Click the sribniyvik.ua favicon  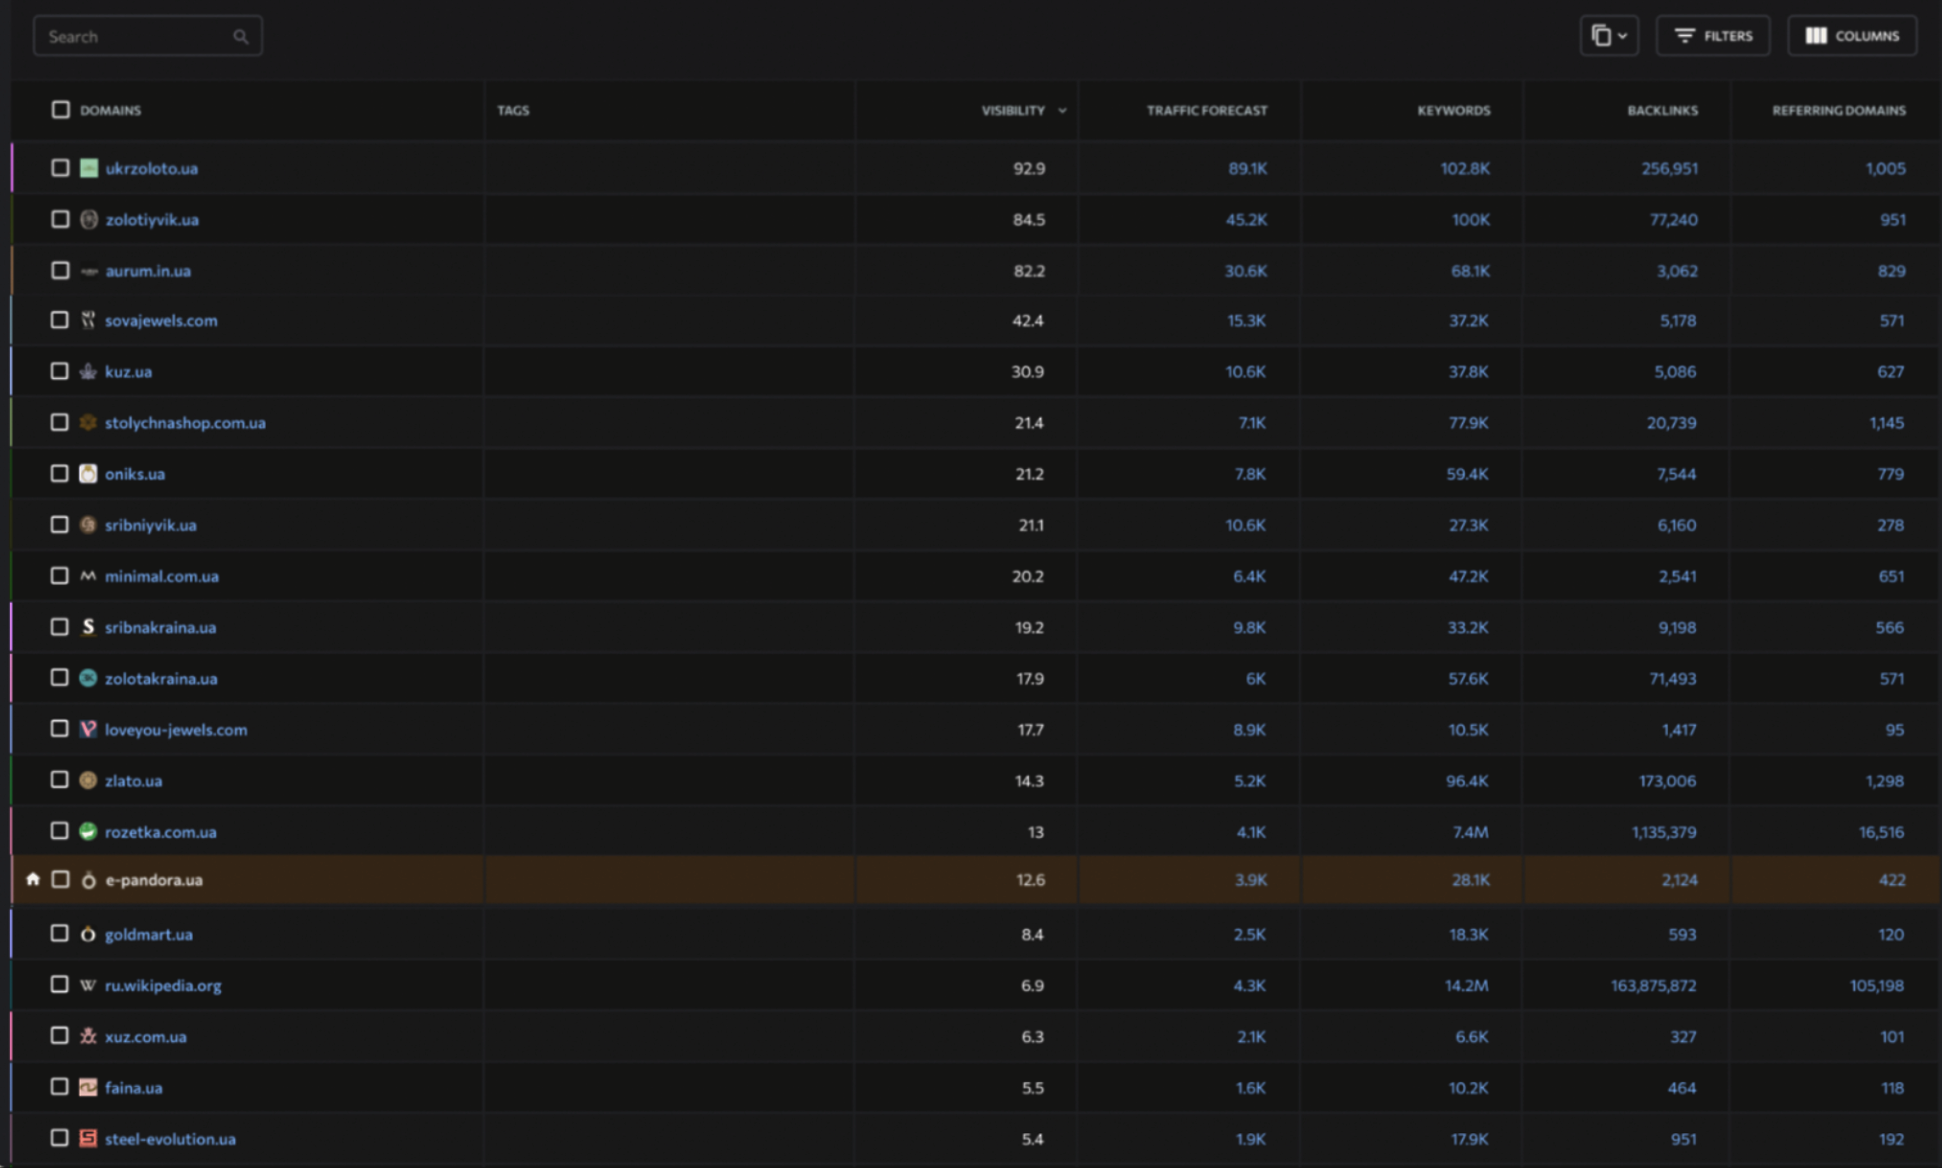tap(88, 524)
